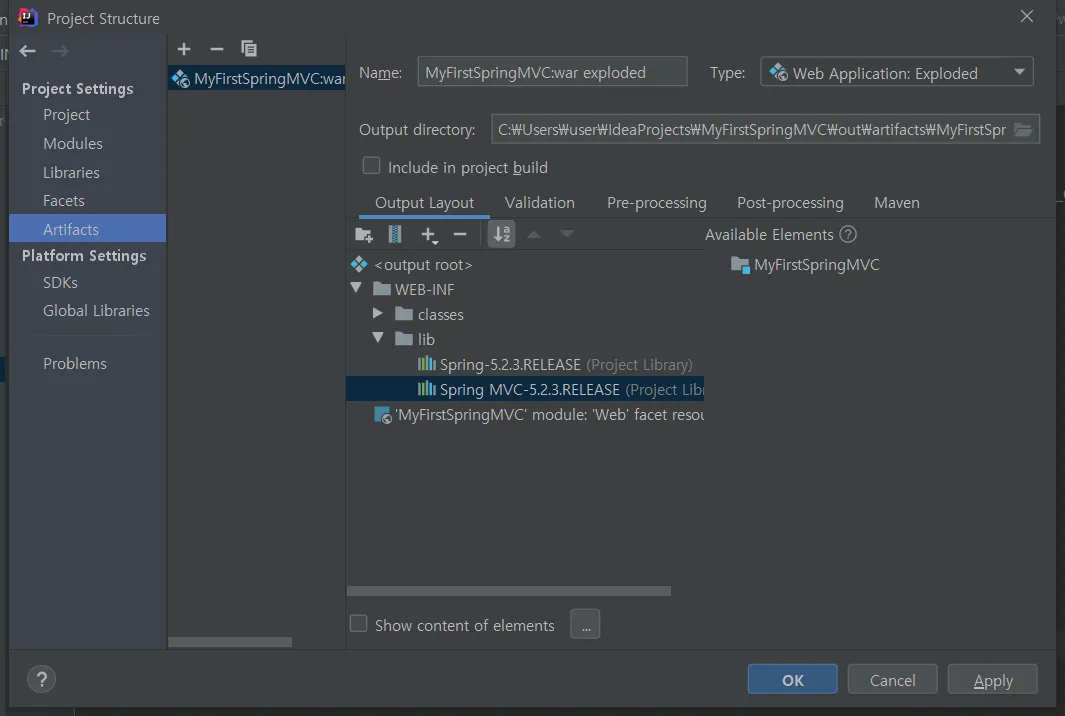Click the copy artifact icon
The width and height of the screenshot is (1065, 716).
tap(249, 49)
